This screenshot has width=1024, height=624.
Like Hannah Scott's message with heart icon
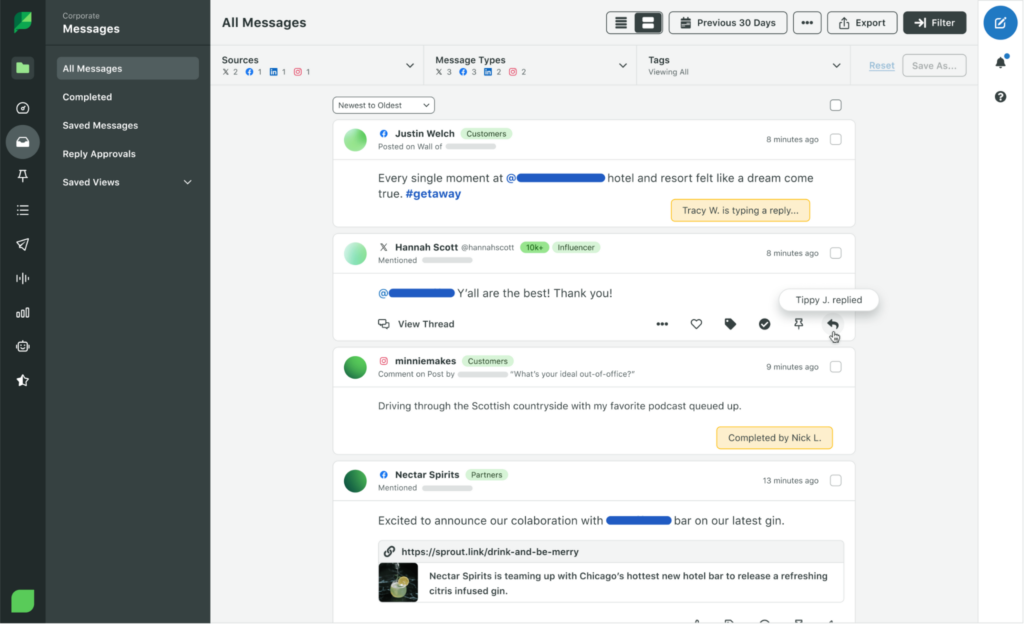[x=696, y=324]
